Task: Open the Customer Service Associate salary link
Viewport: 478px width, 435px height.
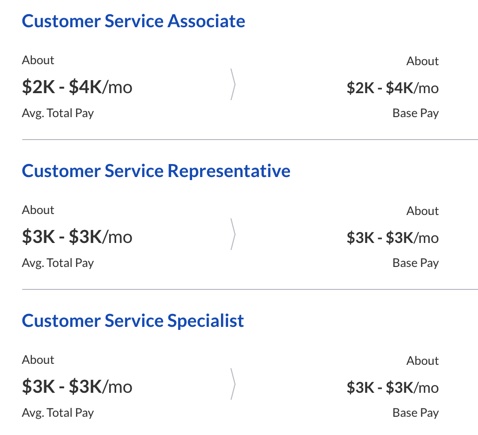Action: coord(133,21)
